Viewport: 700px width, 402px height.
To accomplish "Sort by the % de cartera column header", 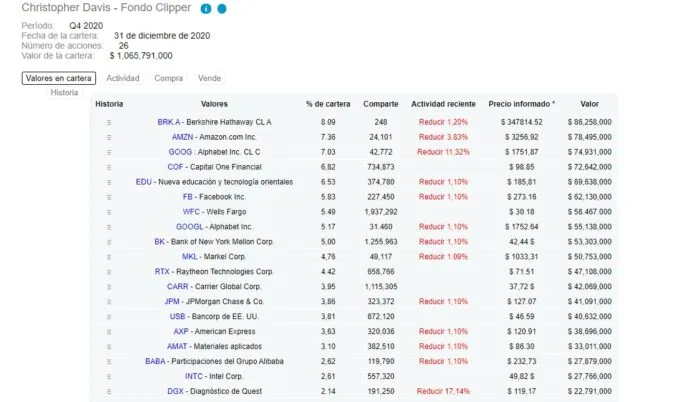I will pyautogui.click(x=328, y=103).
